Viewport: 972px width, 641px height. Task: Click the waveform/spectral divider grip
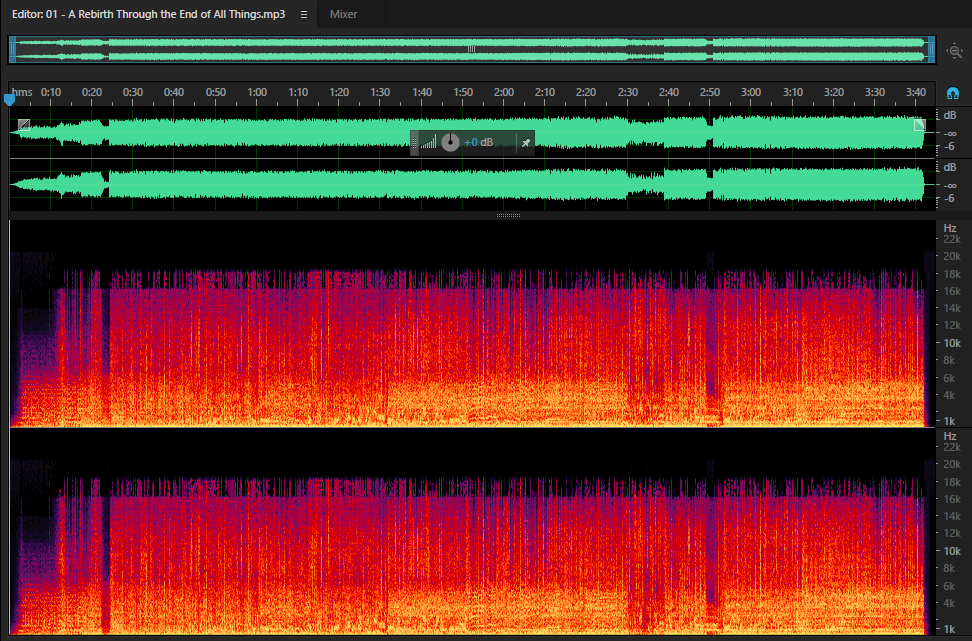pyautogui.click(x=508, y=216)
